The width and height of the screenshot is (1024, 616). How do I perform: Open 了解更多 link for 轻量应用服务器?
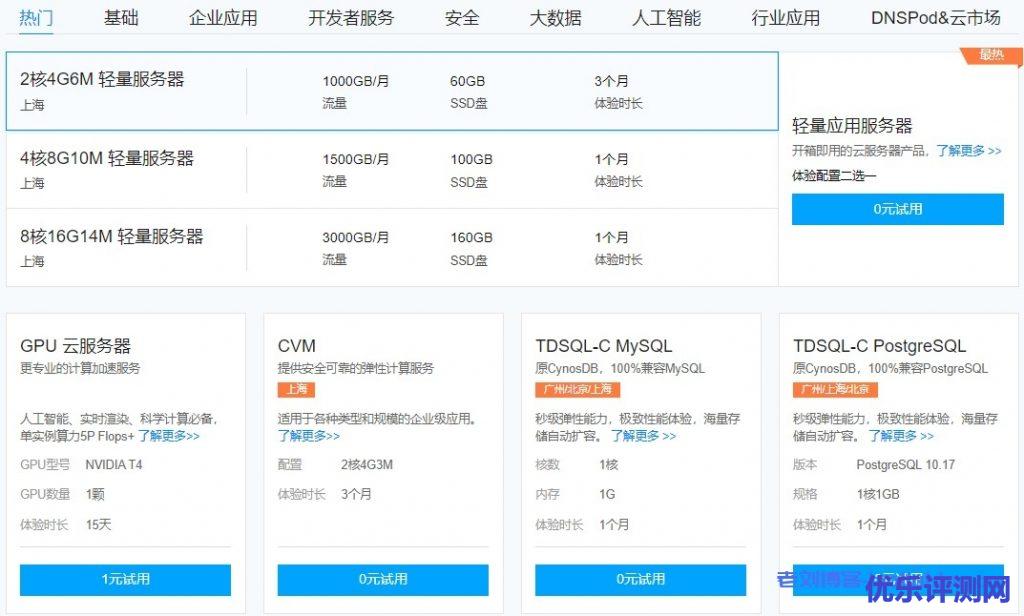(968, 151)
